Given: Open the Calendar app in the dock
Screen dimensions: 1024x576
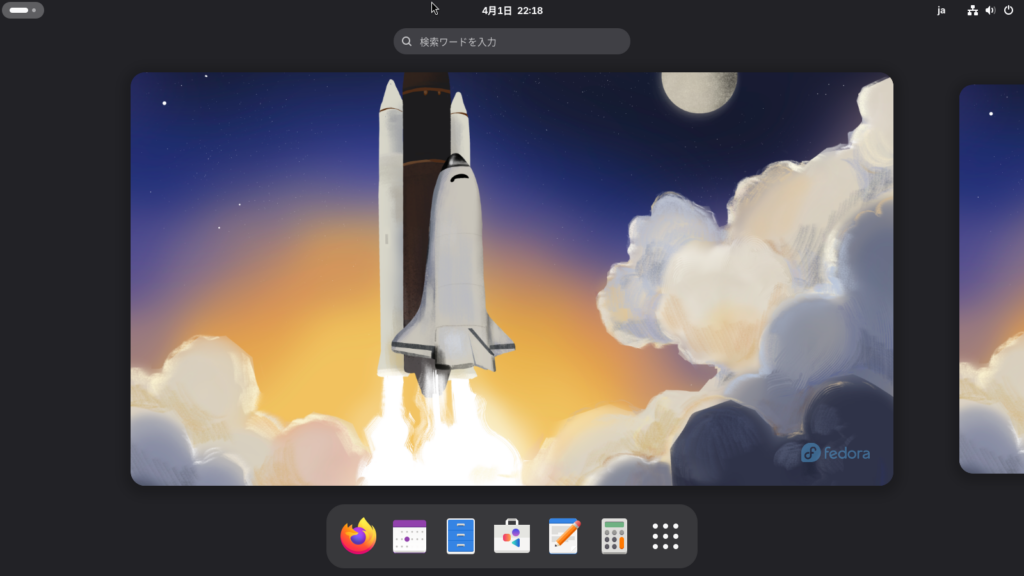Looking at the screenshot, I should coord(410,536).
